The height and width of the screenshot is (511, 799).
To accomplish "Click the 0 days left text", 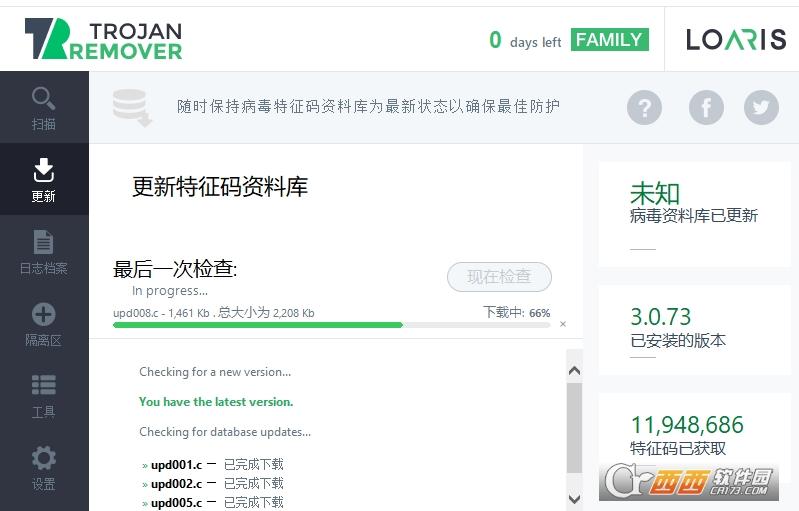I will (525, 40).
